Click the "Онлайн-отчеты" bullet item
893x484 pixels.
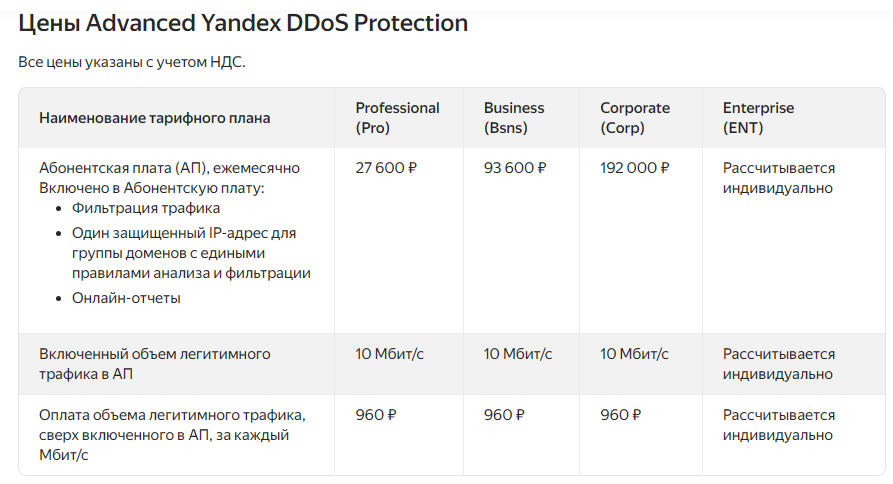[x=126, y=298]
